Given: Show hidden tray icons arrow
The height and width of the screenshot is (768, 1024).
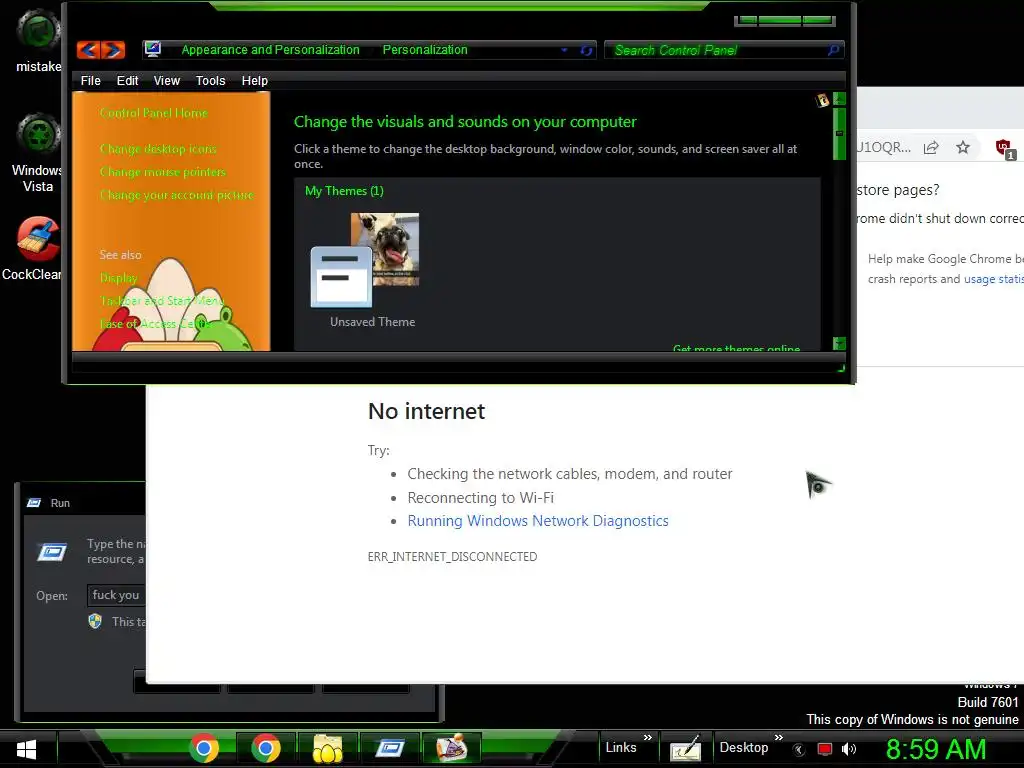Looking at the screenshot, I should tap(799, 750).
